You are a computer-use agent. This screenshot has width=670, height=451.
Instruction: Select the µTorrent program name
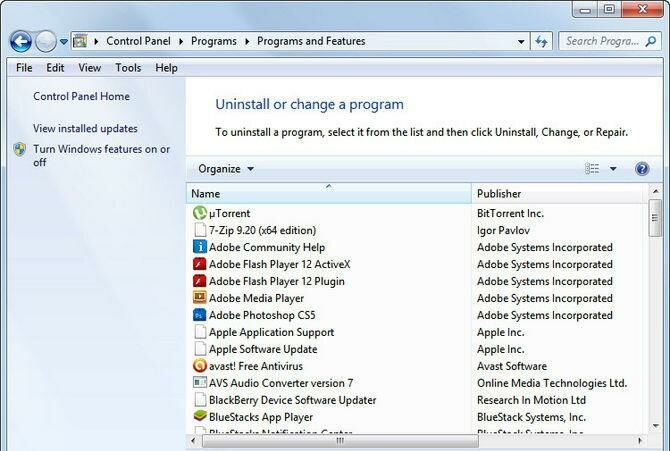pos(229,213)
